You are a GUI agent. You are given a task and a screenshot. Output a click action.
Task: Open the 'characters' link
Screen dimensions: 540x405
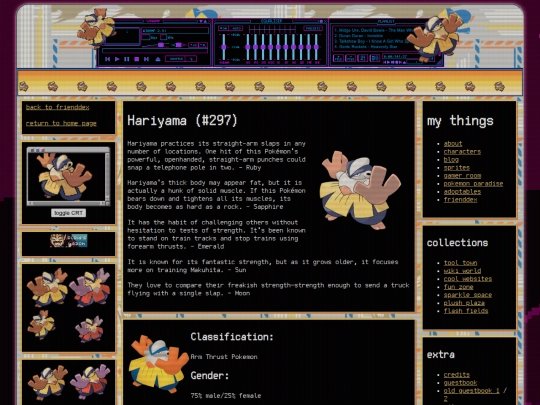click(x=462, y=152)
